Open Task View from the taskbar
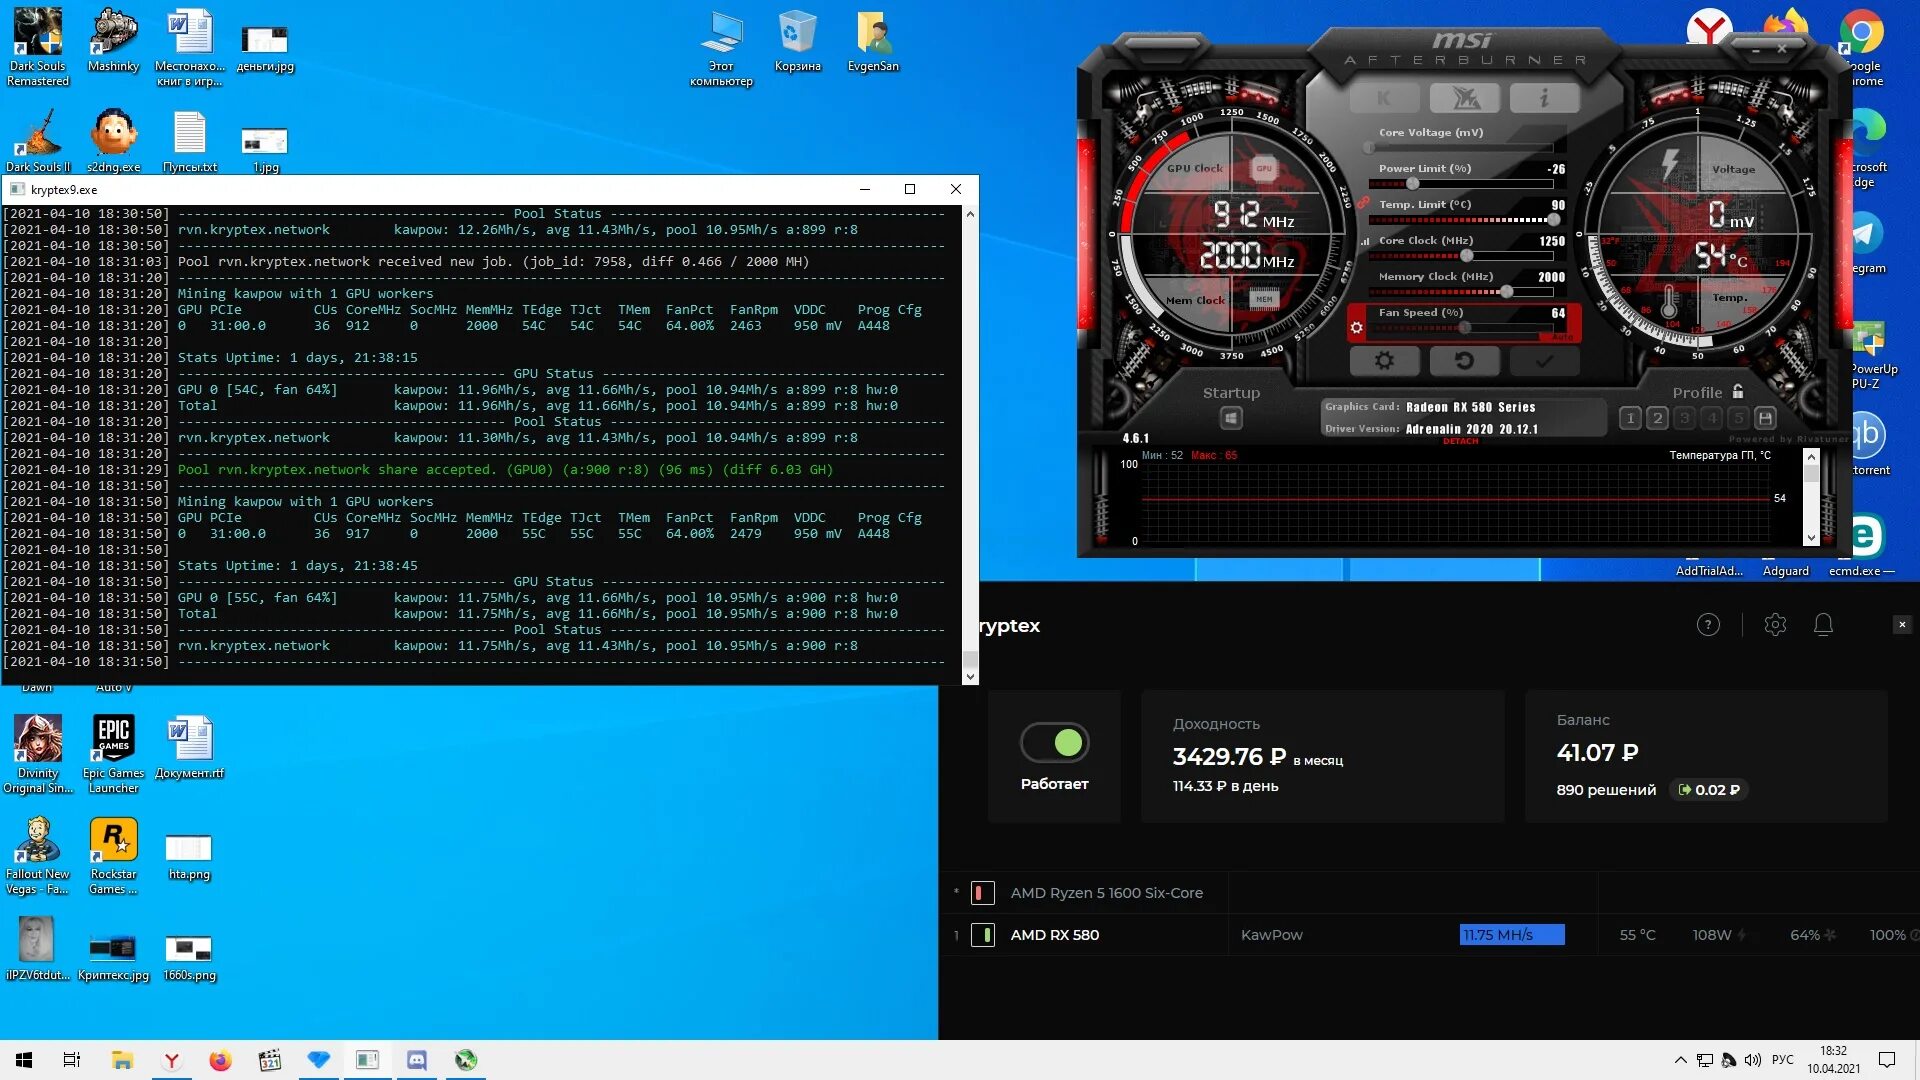This screenshot has height=1080, width=1920. pos(72,1060)
